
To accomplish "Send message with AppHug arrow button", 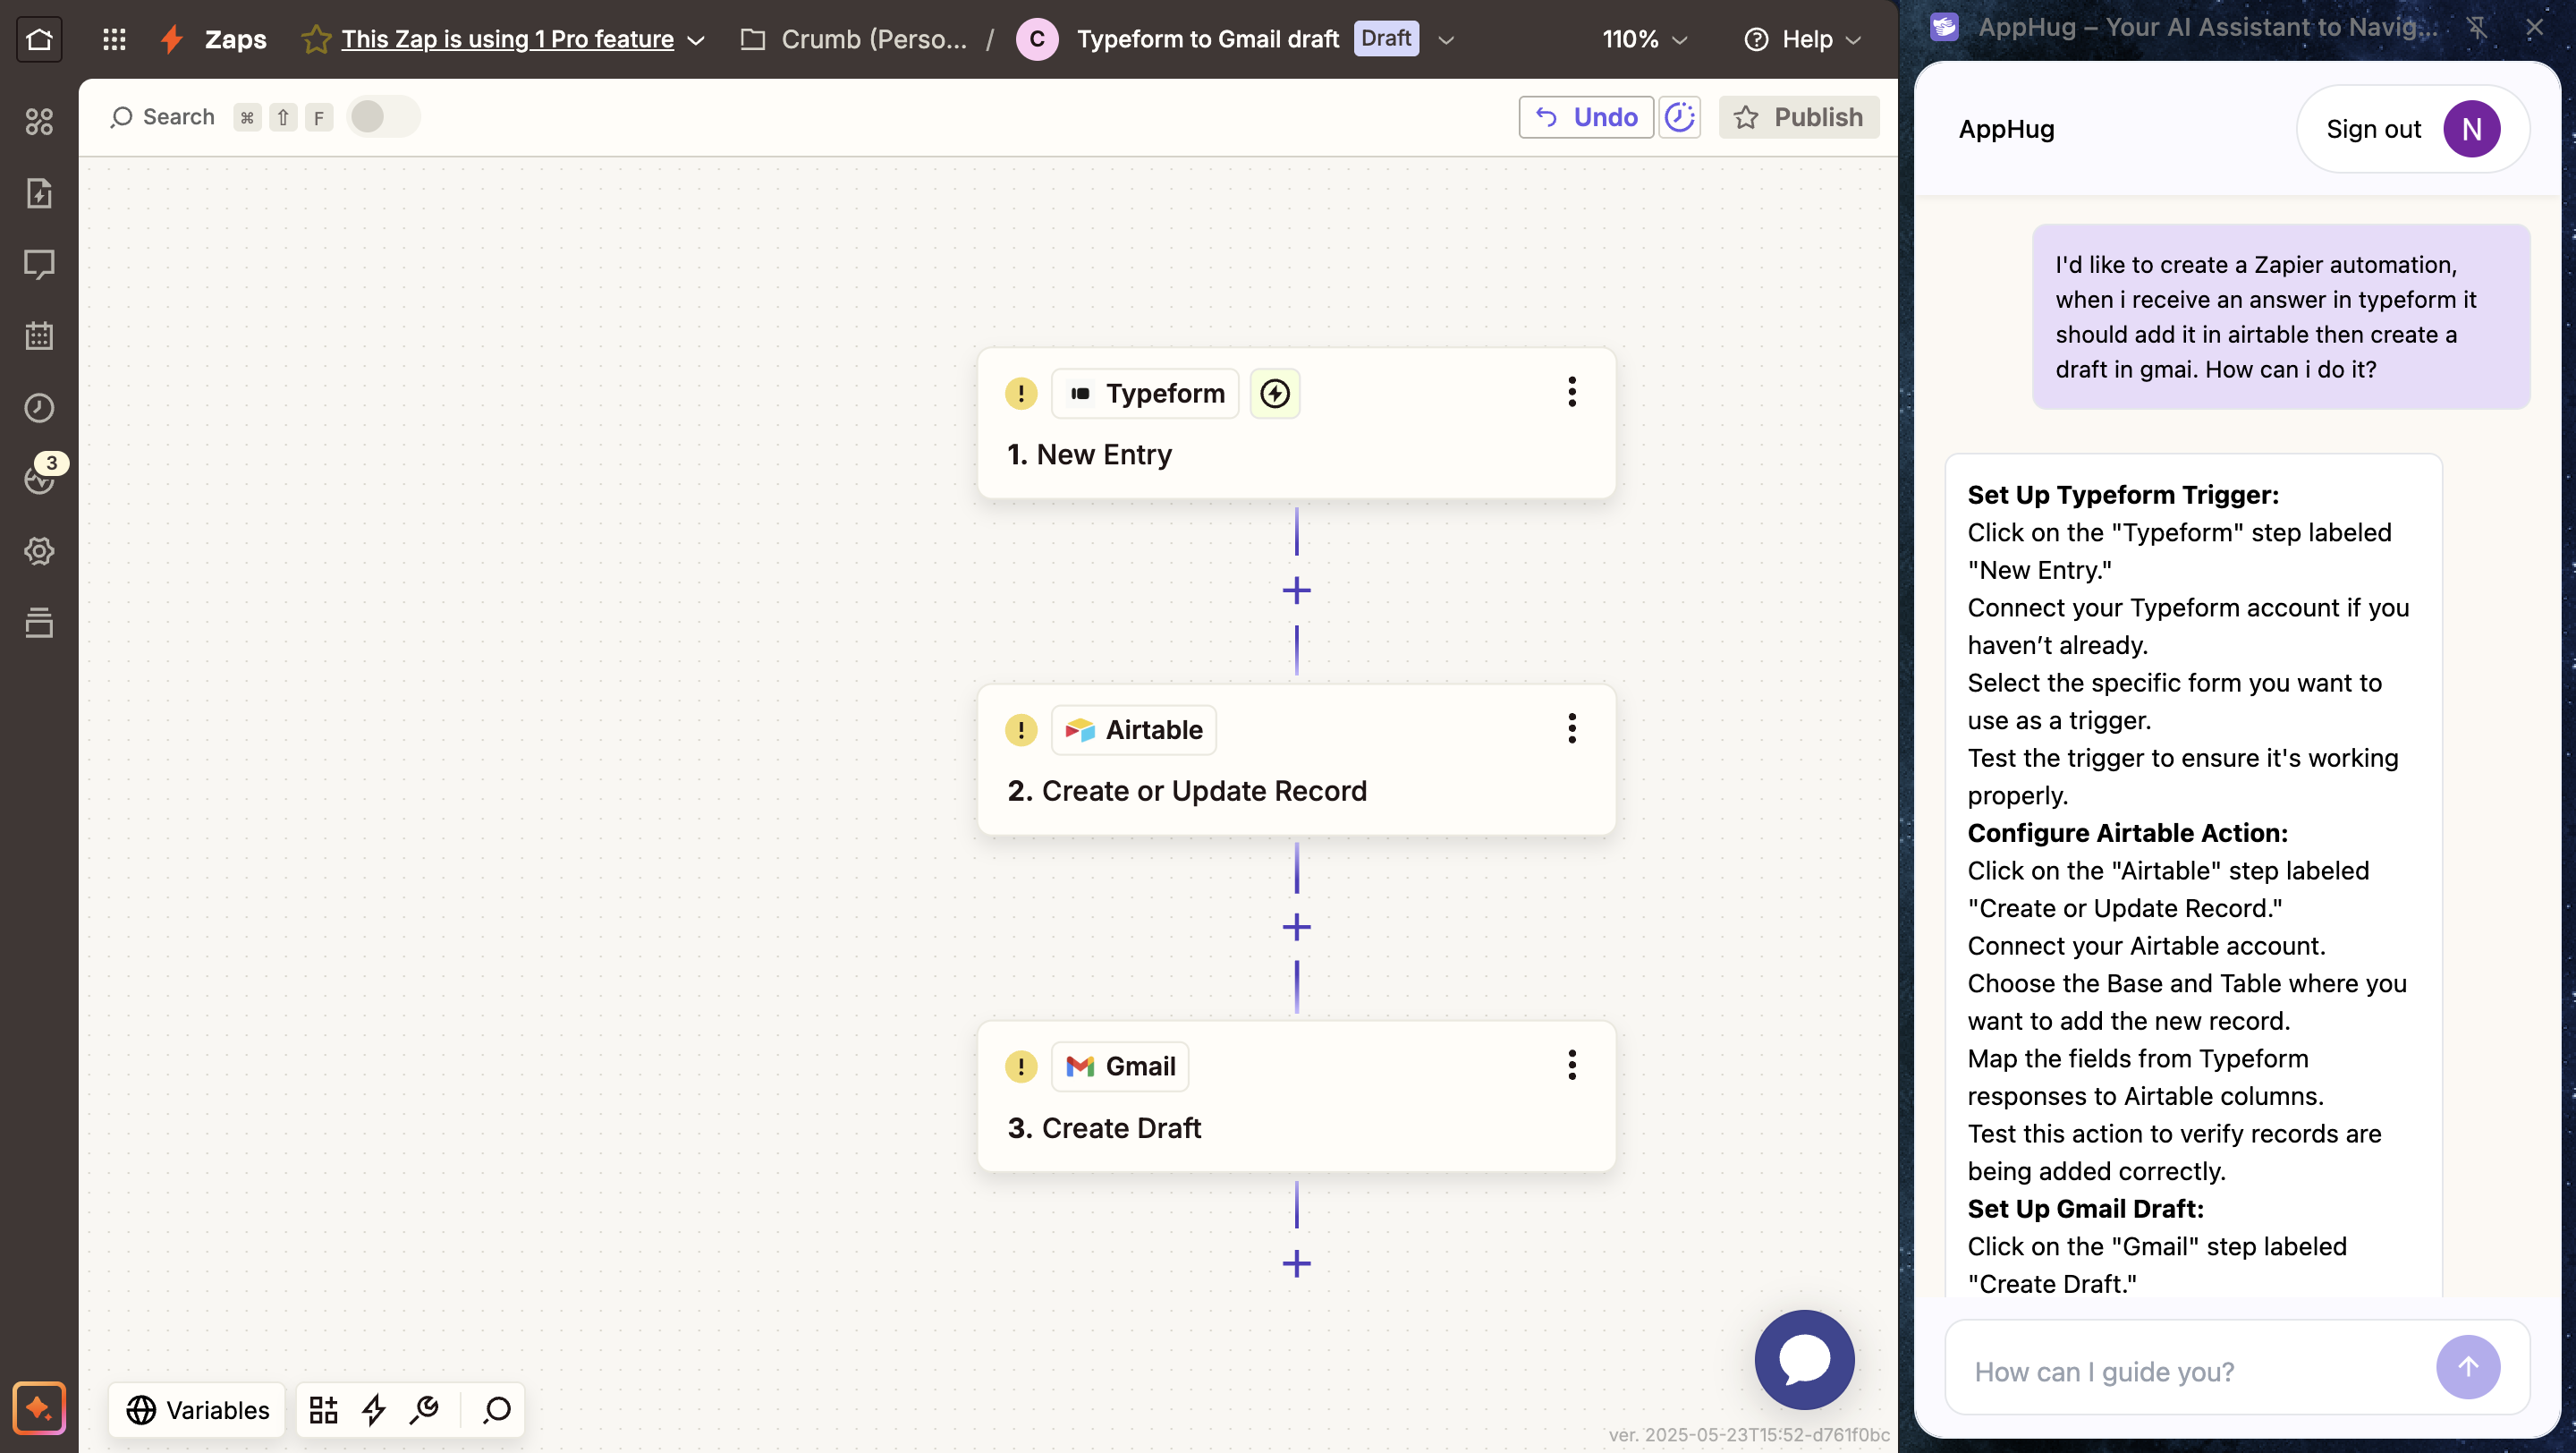I will pos(2468,1368).
